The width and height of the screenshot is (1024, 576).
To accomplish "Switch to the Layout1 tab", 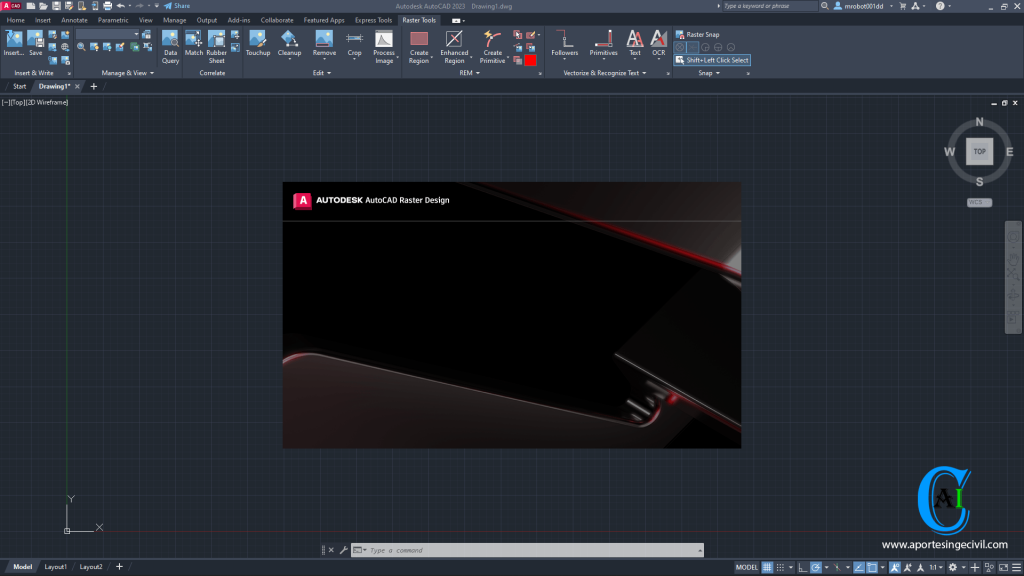I will [x=56, y=567].
